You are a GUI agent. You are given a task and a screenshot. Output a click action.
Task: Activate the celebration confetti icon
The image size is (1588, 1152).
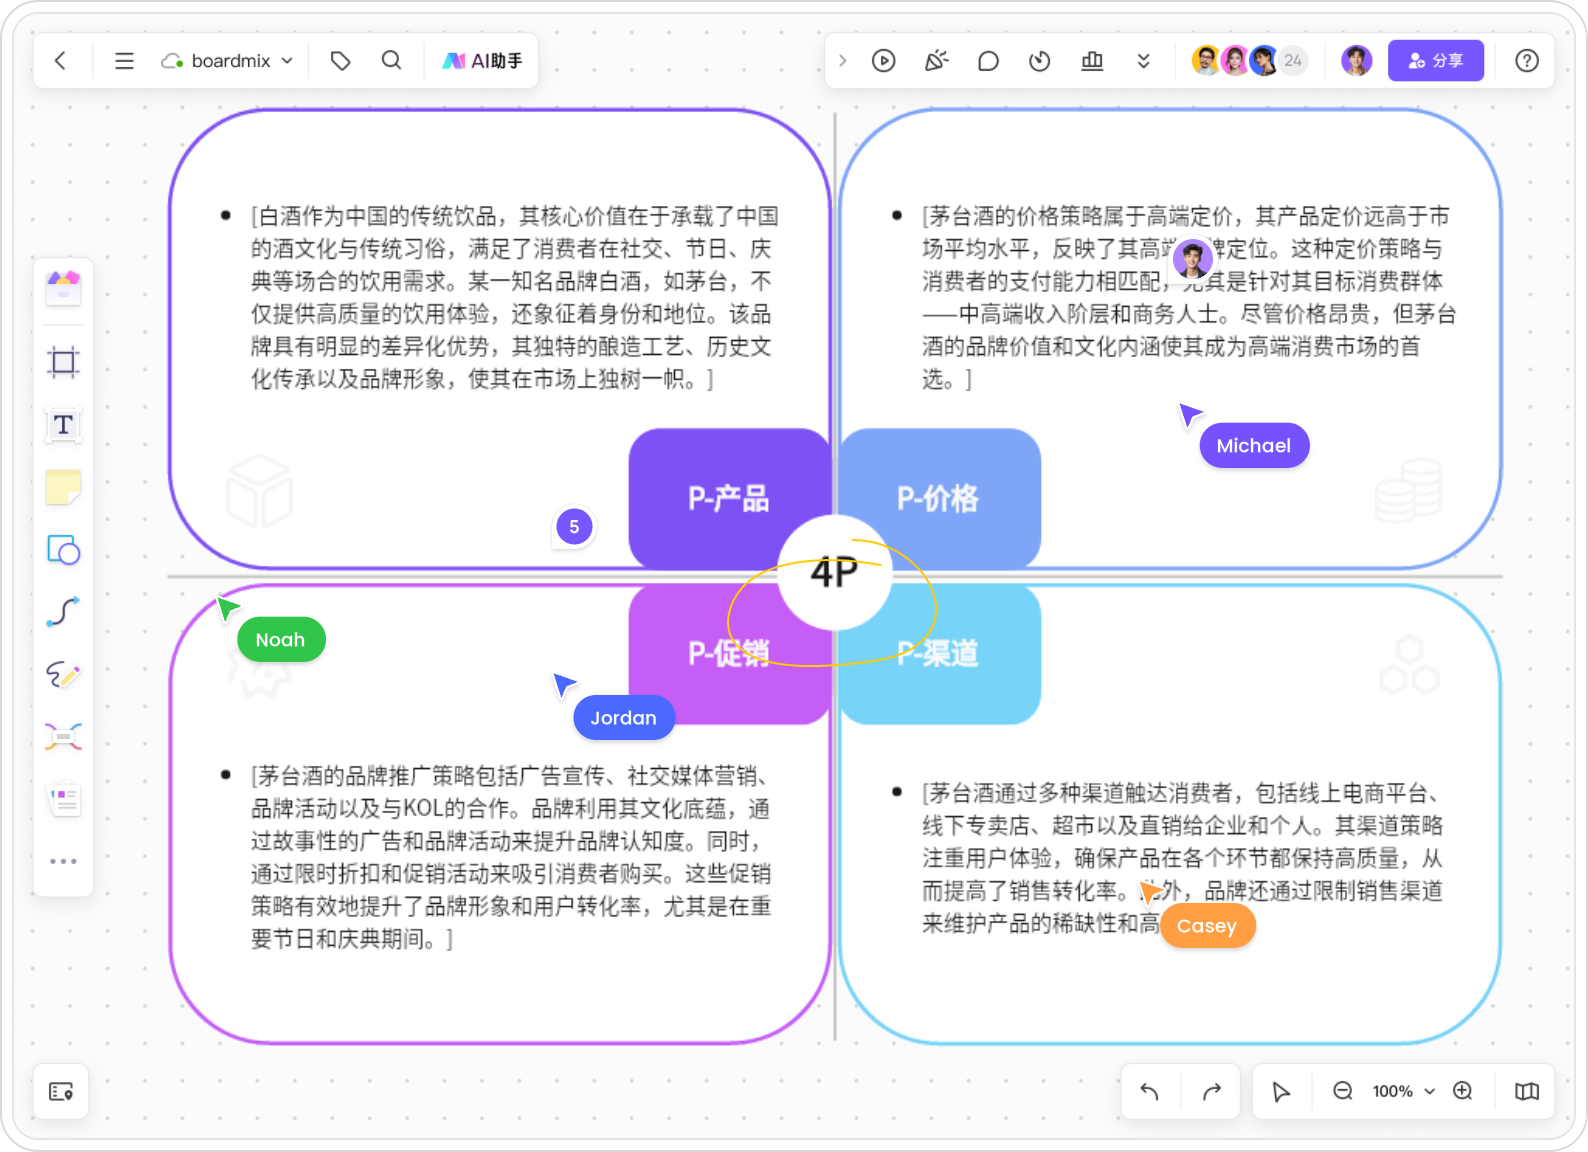936,61
